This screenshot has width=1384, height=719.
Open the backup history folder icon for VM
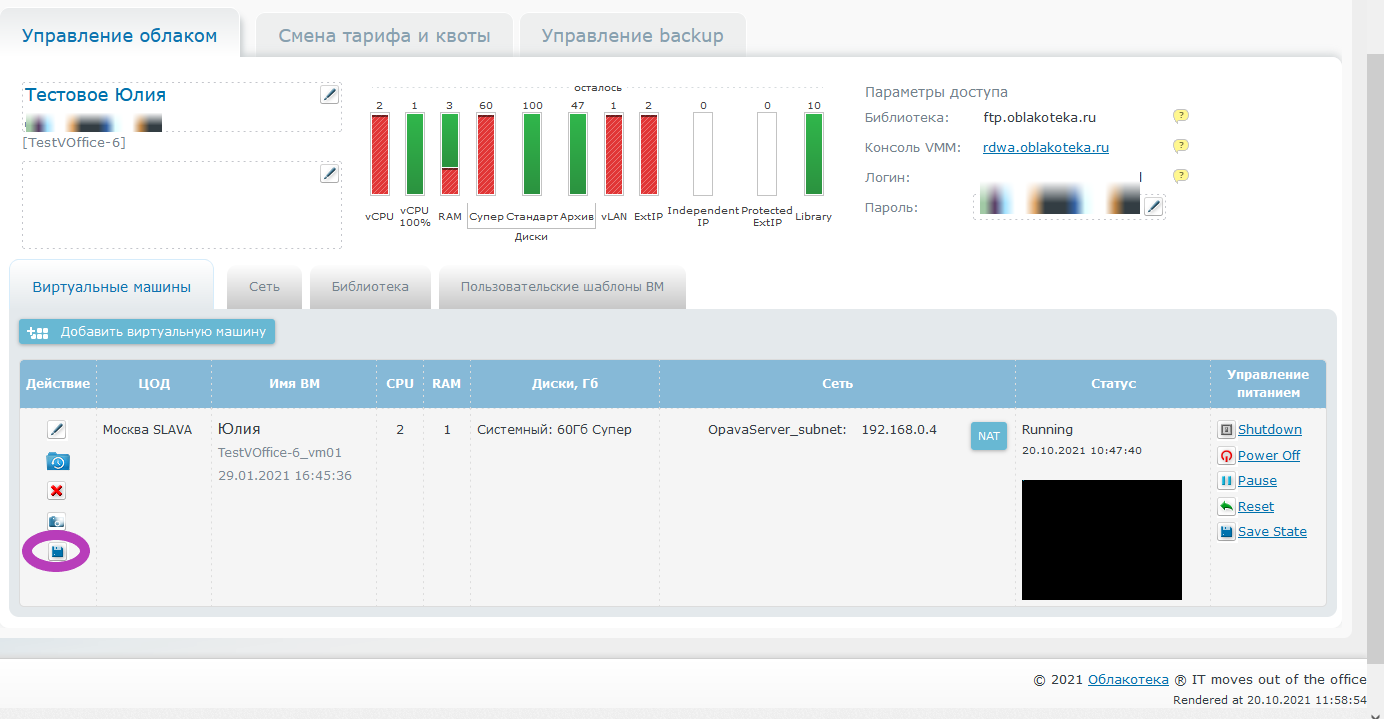point(57,461)
